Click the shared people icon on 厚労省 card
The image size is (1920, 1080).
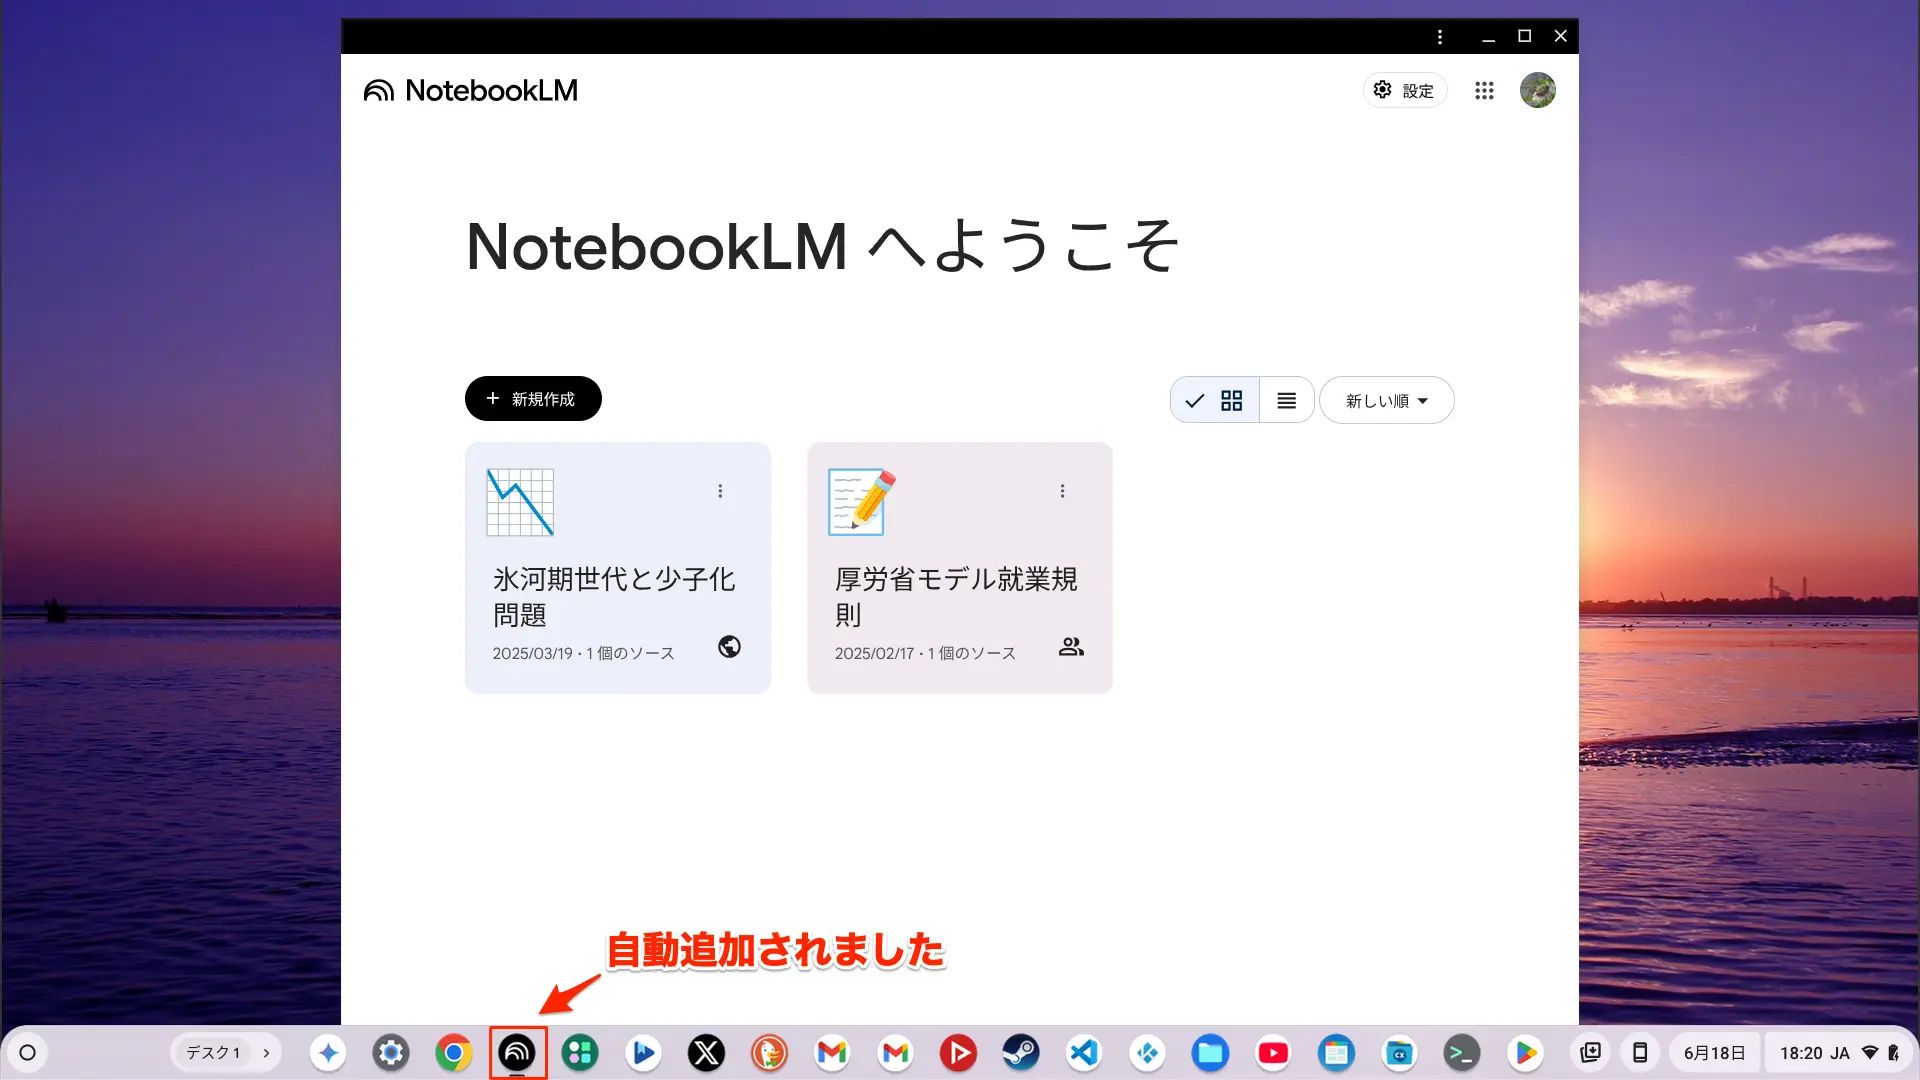pyautogui.click(x=1071, y=647)
